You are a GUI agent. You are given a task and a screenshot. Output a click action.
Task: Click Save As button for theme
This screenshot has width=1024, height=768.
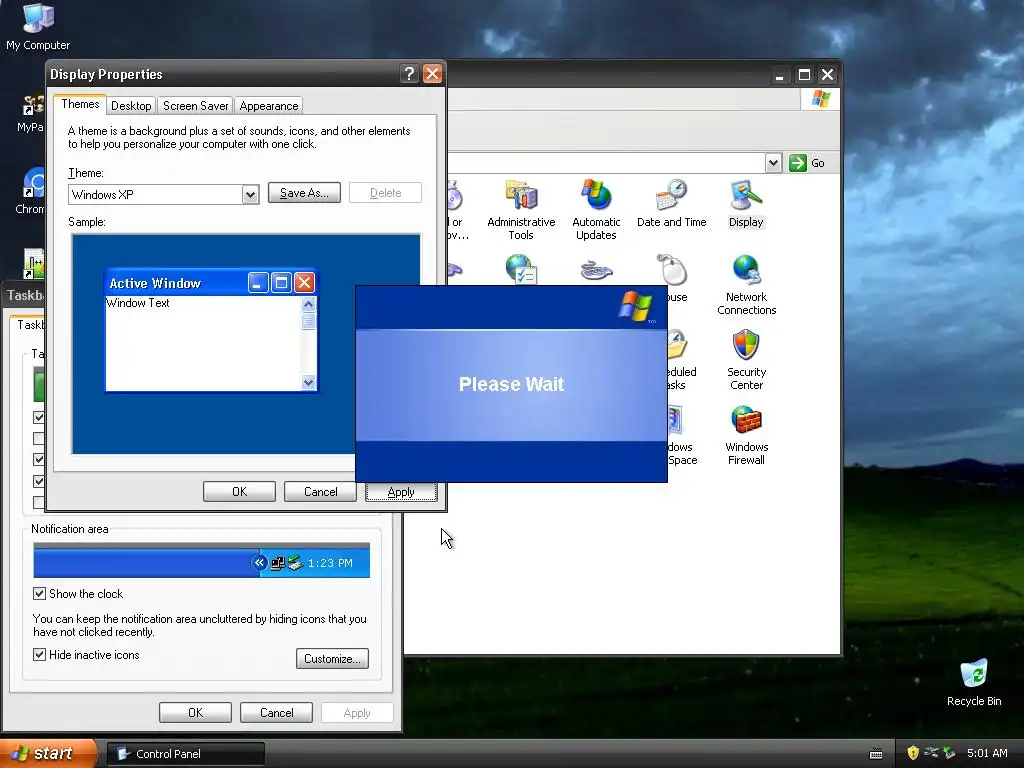tap(304, 193)
